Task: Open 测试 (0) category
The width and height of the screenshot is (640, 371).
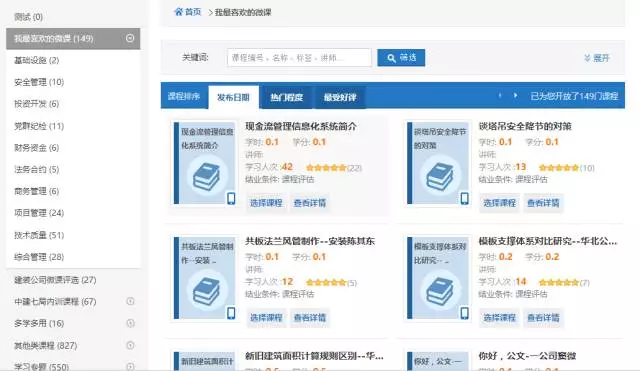Action: [x=29, y=17]
